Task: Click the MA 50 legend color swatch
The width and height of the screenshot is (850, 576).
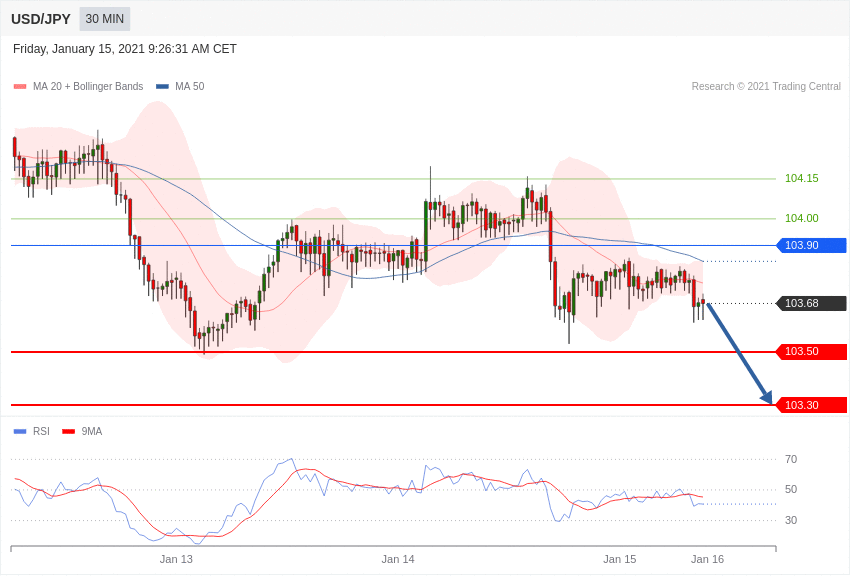Action: pos(162,86)
